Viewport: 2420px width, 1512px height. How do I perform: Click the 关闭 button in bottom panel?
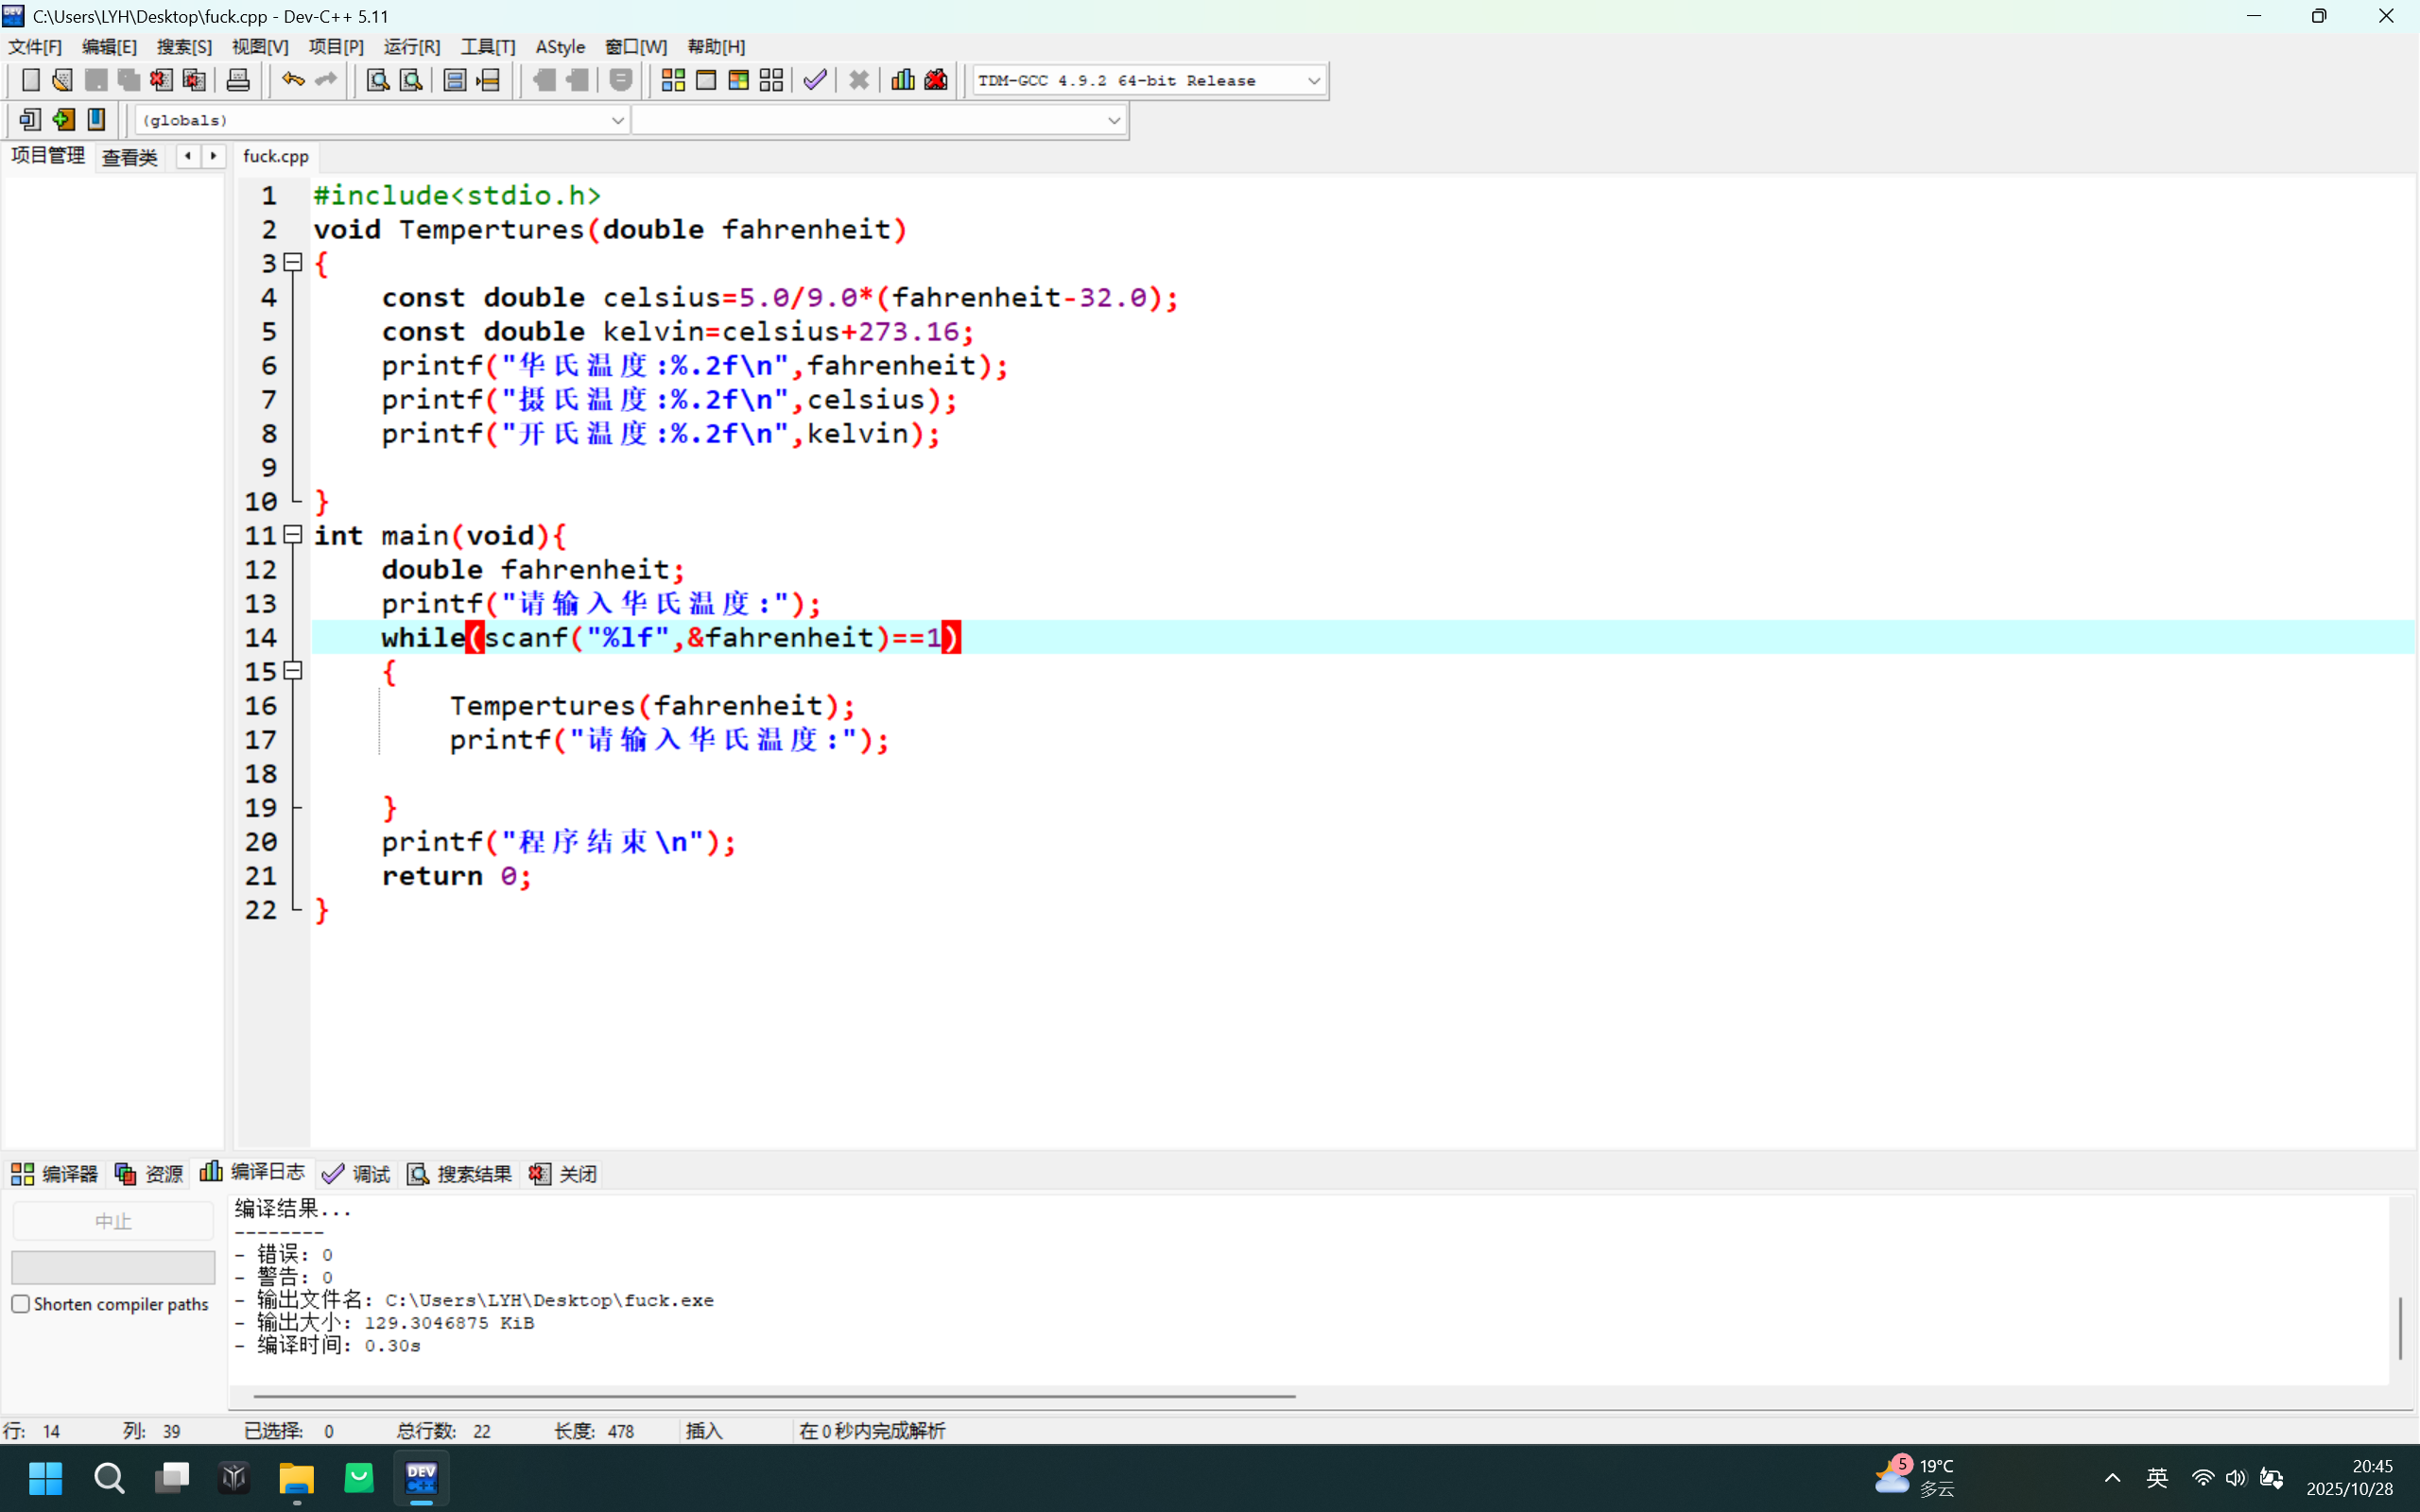tap(564, 1174)
